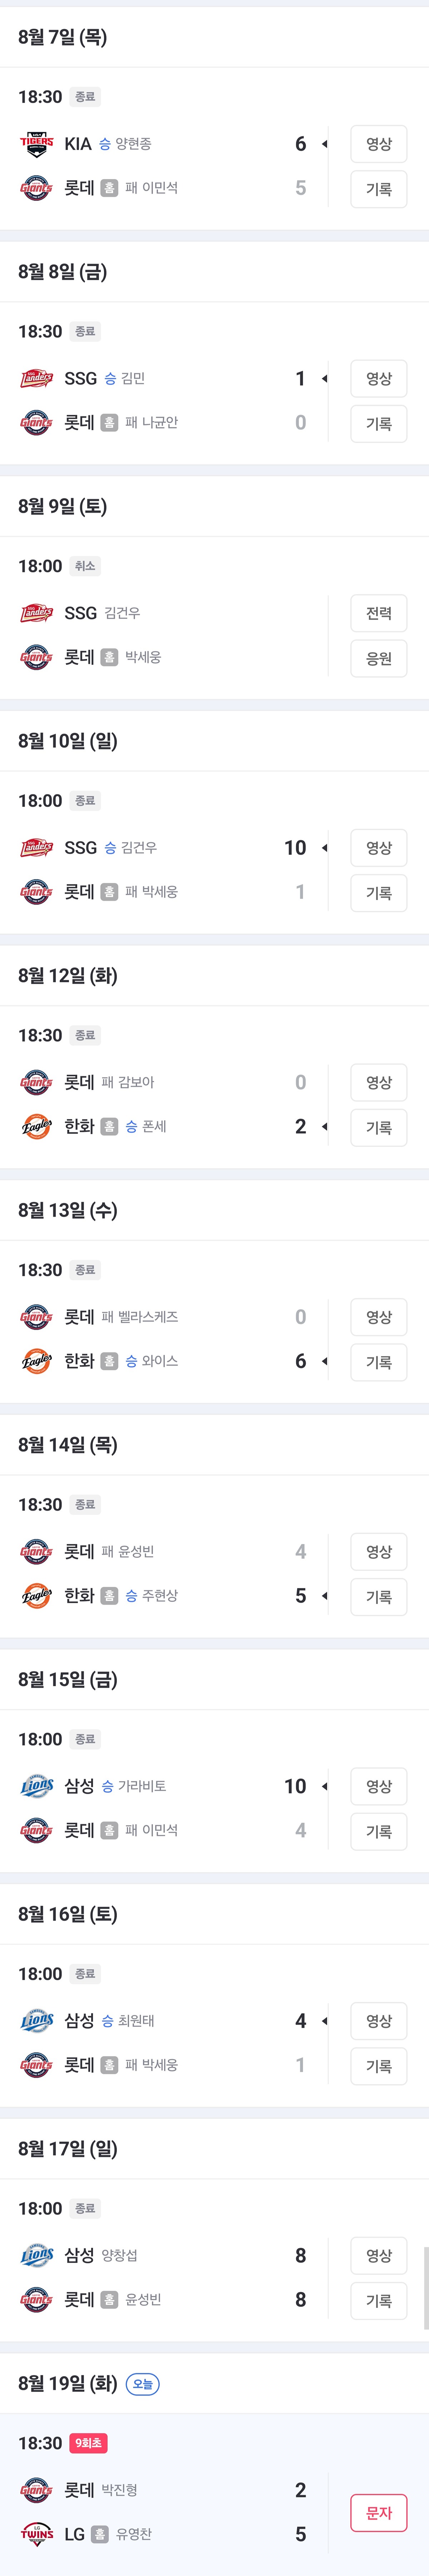The height and width of the screenshot is (2576, 429).
Task: Click the 9회초 live inning badge
Action: [x=89, y=2443]
